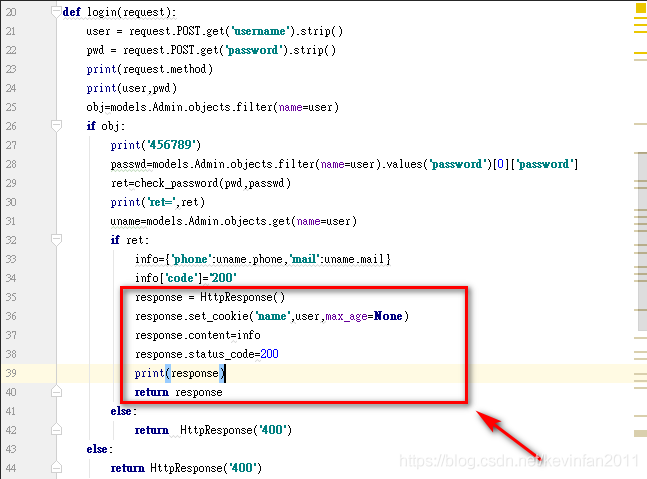
Task: Click the bottom thick warning stripe marker
Action: (x=640, y=433)
